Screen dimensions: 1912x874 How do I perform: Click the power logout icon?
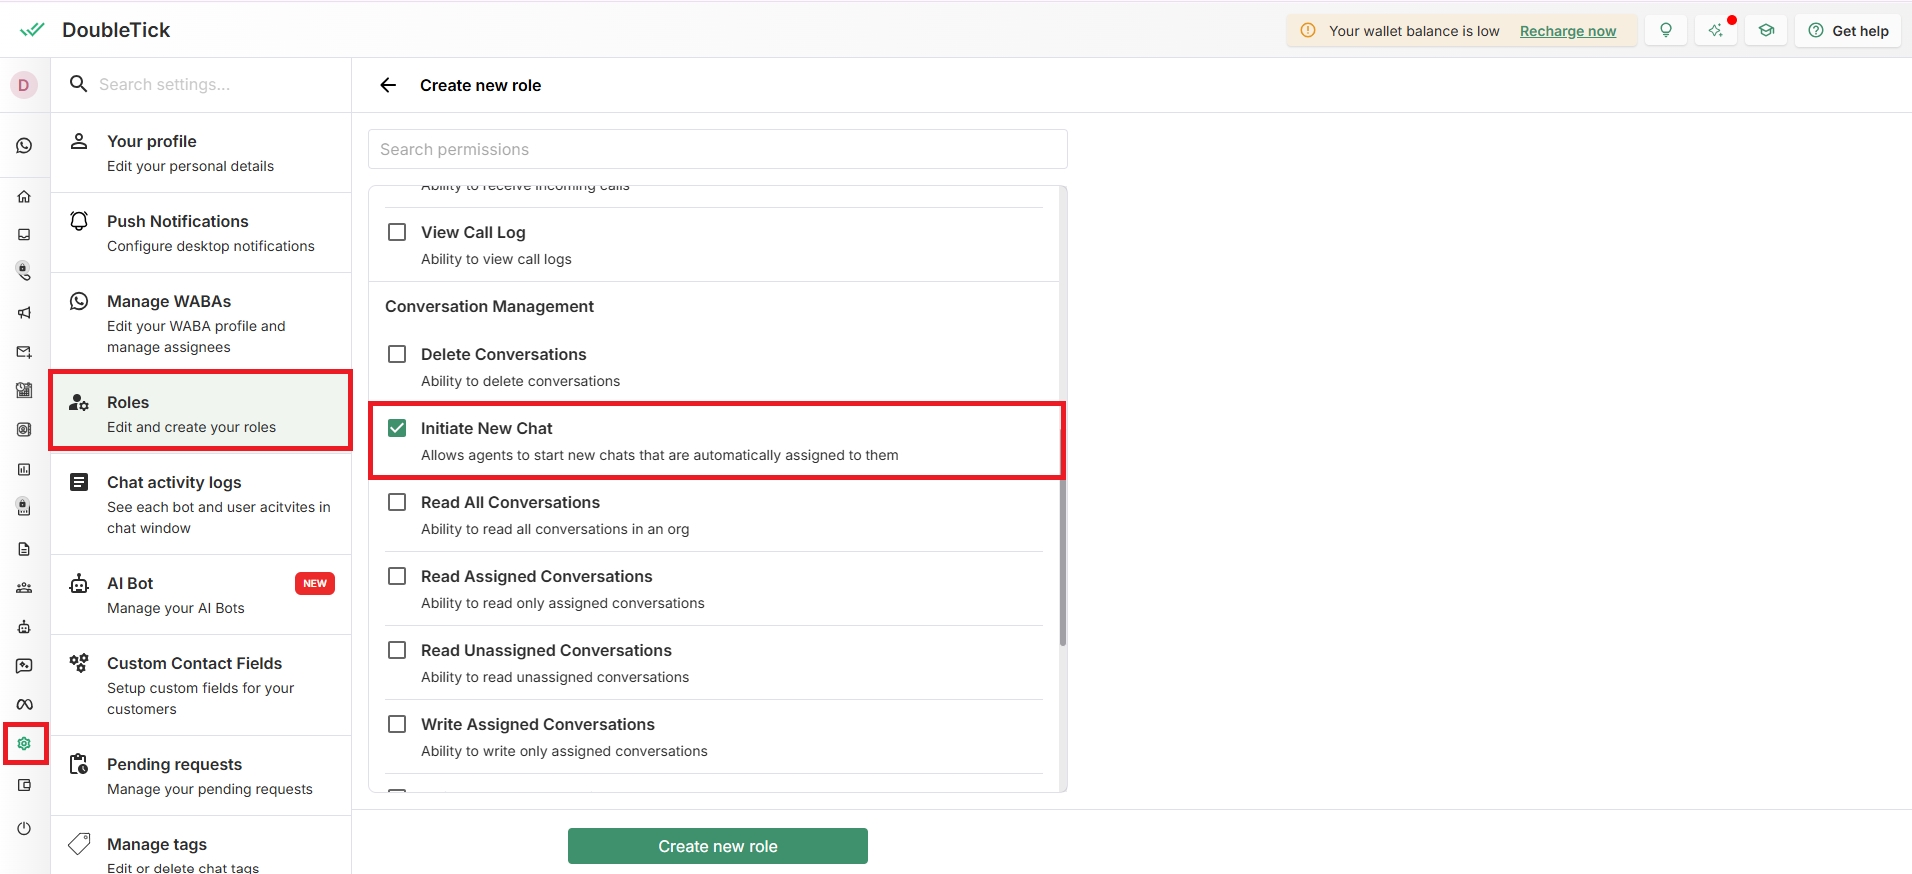coord(24,828)
